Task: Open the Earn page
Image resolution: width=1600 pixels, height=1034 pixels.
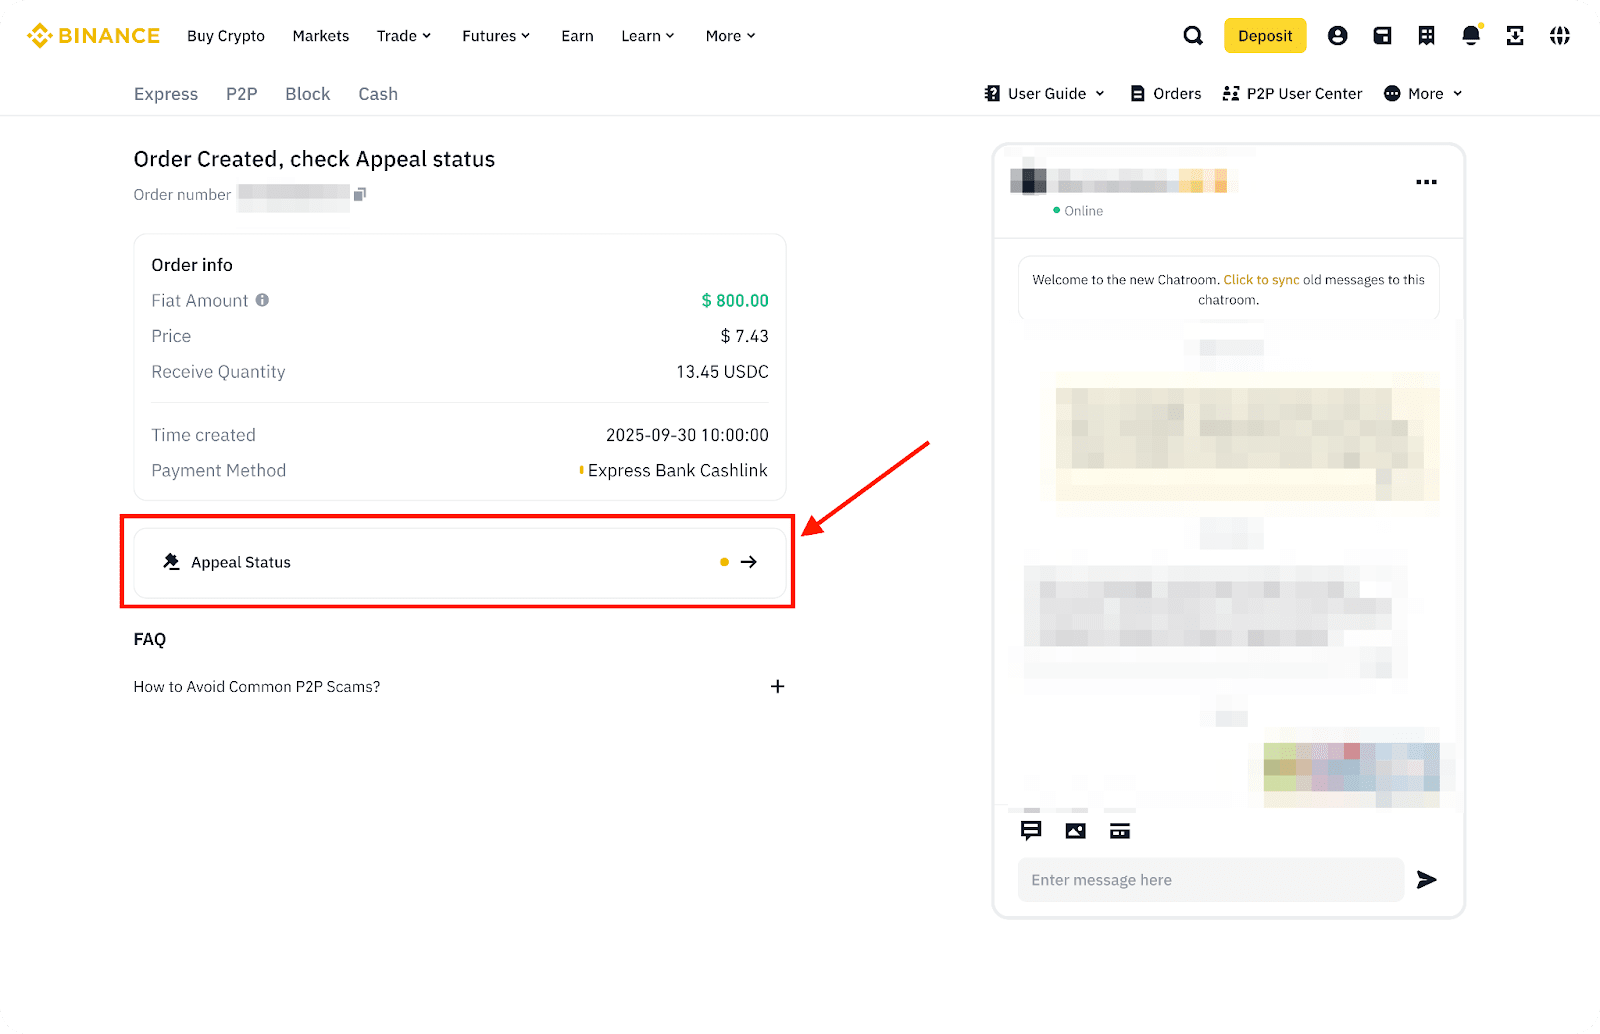Action: tap(577, 36)
